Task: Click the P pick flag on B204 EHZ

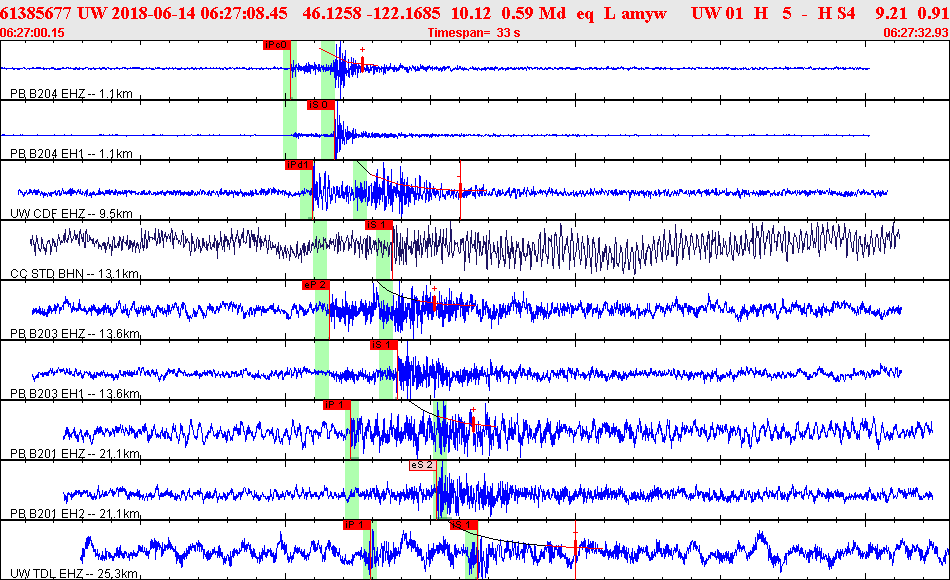Action: (276, 45)
